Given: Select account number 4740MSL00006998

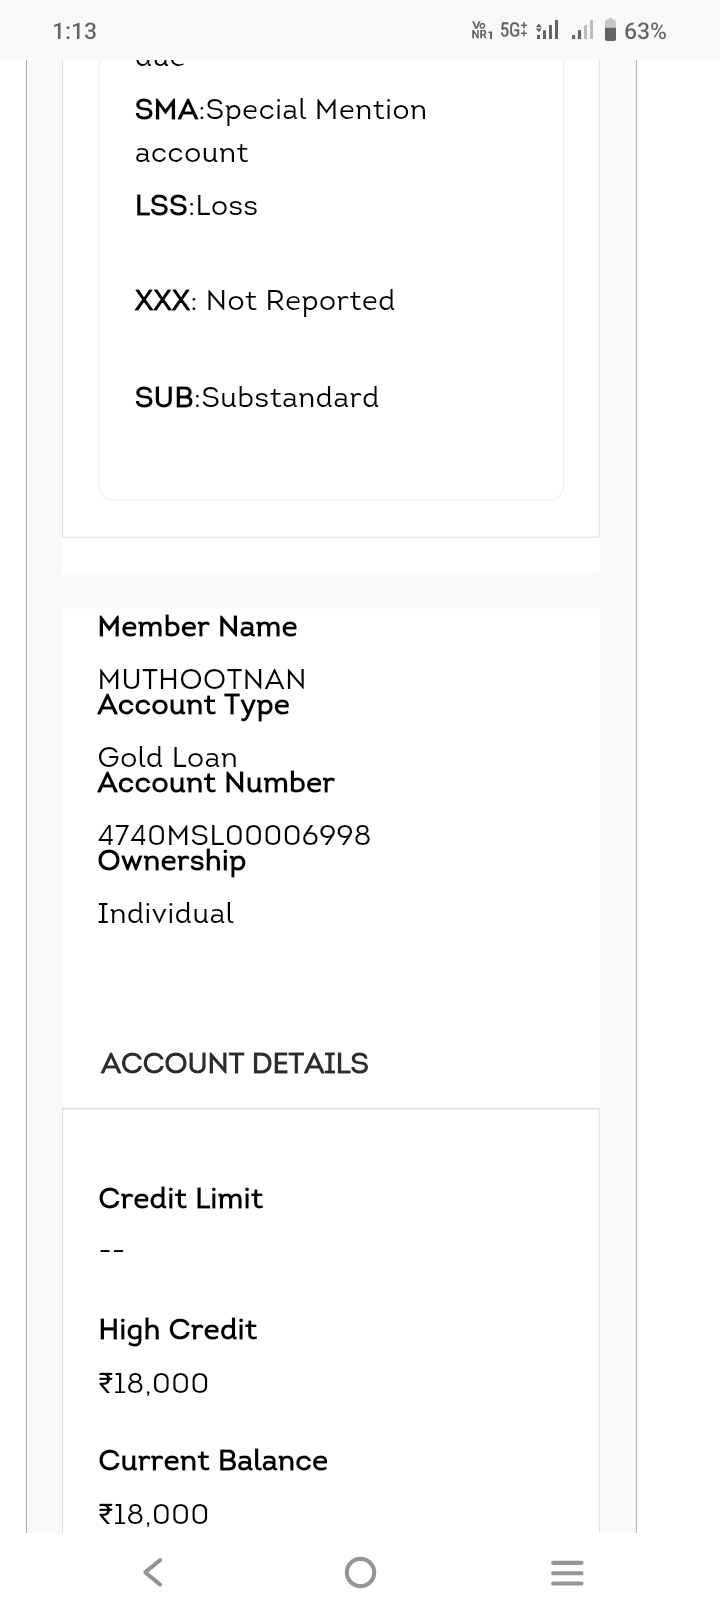Looking at the screenshot, I should [234, 834].
